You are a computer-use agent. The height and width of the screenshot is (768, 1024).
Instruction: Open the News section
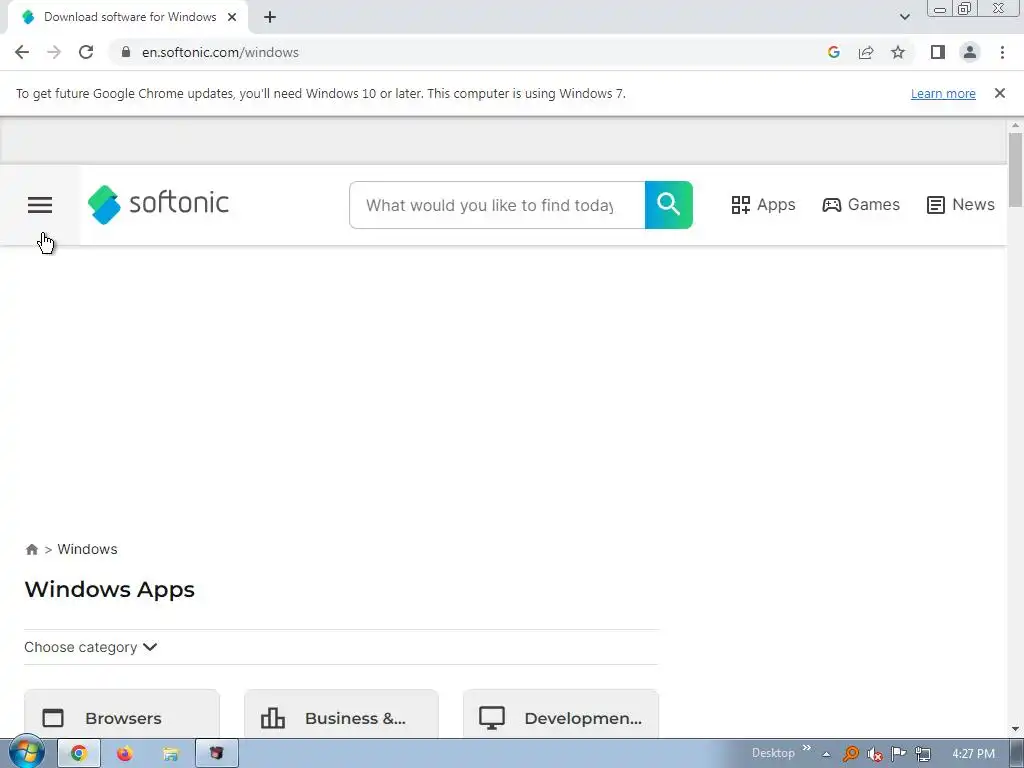(961, 205)
